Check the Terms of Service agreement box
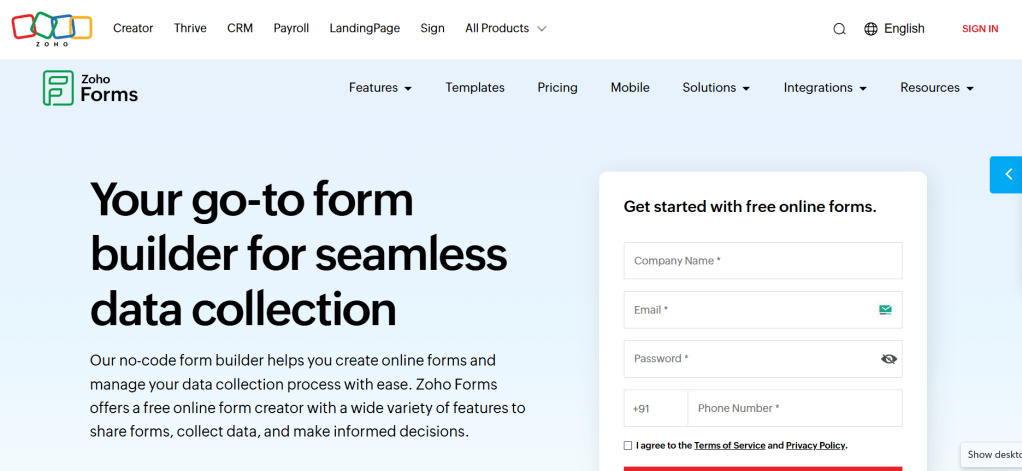The width and height of the screenshot is (1022, 471). (628, 446)
